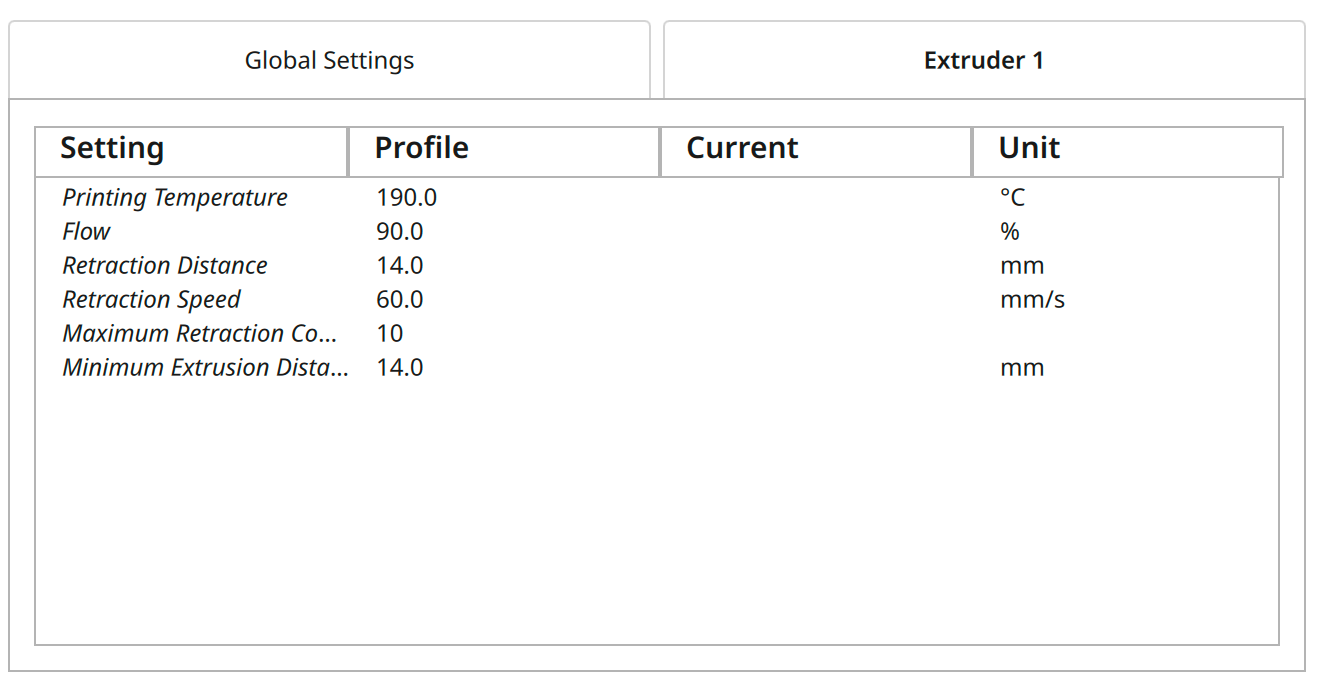Switch to the Global Settings tab
This screenshot has width=1324, height=686.
coord(329,60)
